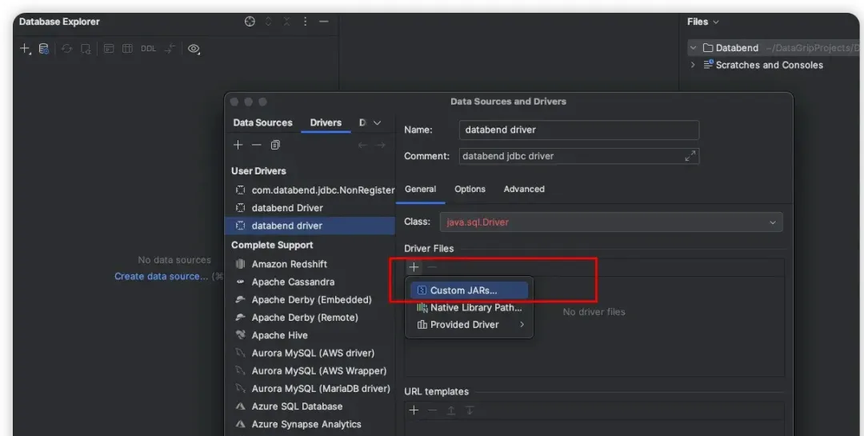The height and width of the screenshot is (436, 864).
Task: Add a driver with the plus icon
Action: coord(238,144)
